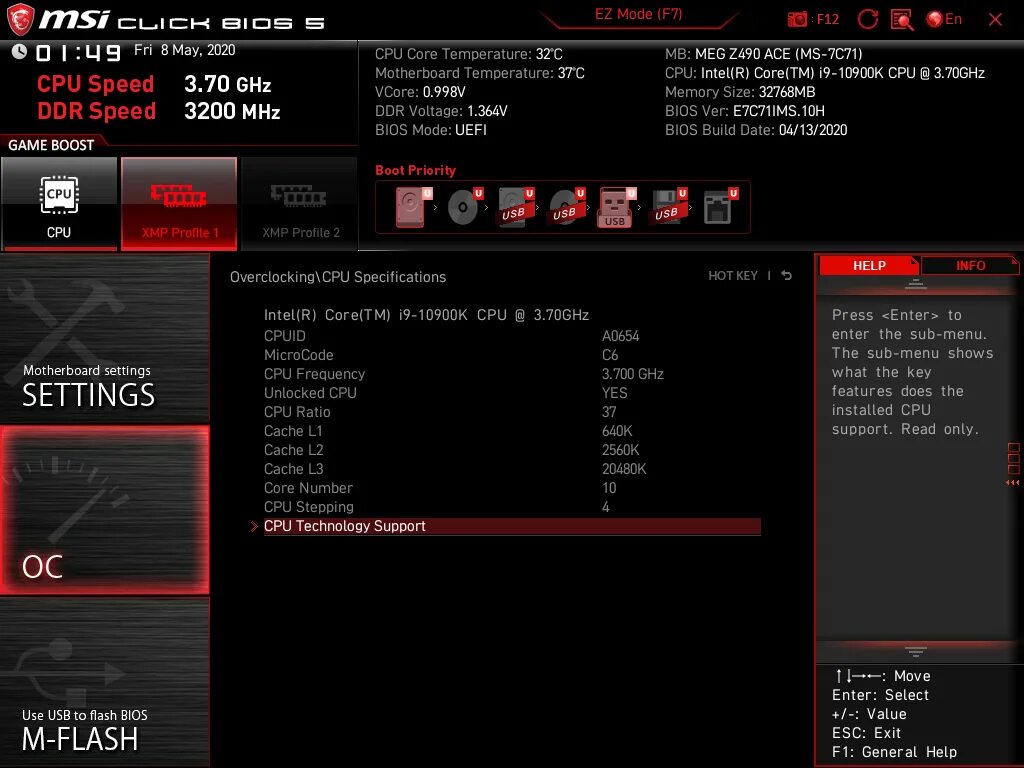Select the Cache L1 row
Screen dimensions: 1024x768
click(512, 431)
